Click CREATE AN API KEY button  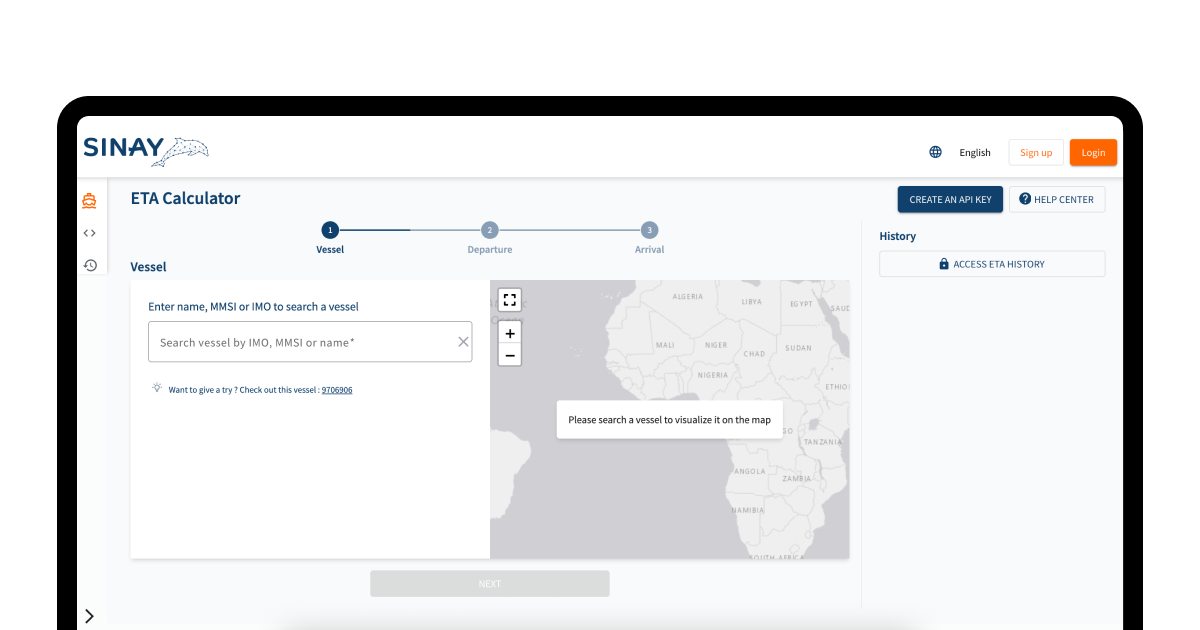click(950, 199)
